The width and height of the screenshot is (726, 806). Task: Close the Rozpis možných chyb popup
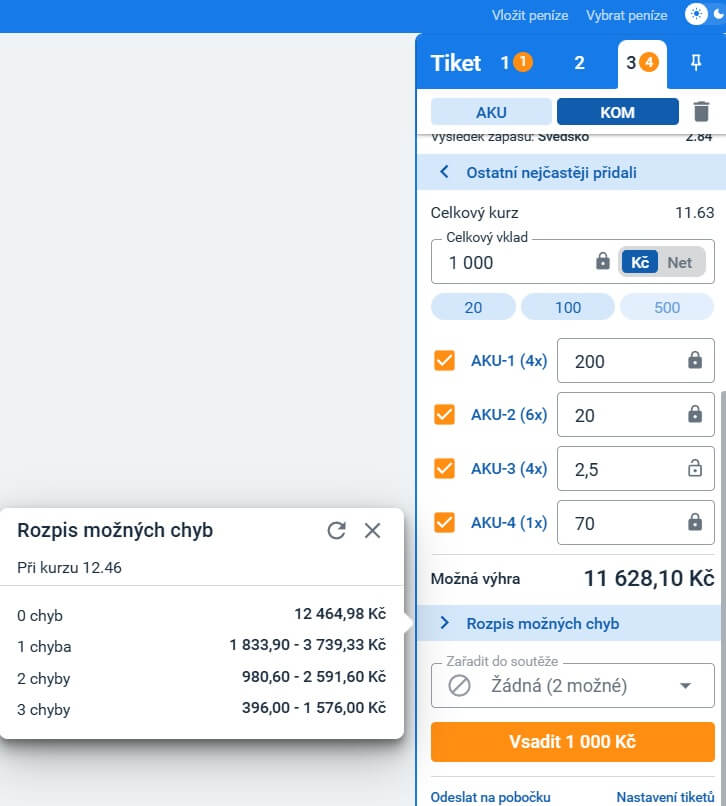[x=372, y=530]
